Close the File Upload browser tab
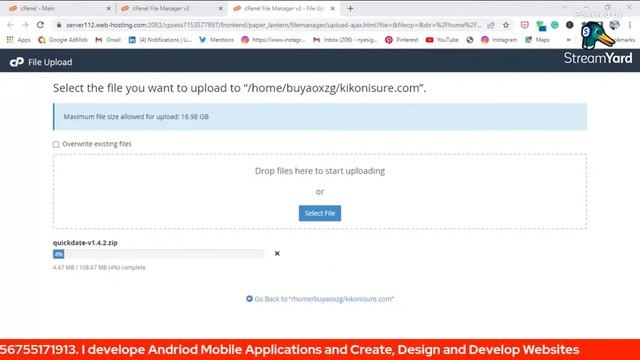Screen dimensions: 640x360 point(332,8)
